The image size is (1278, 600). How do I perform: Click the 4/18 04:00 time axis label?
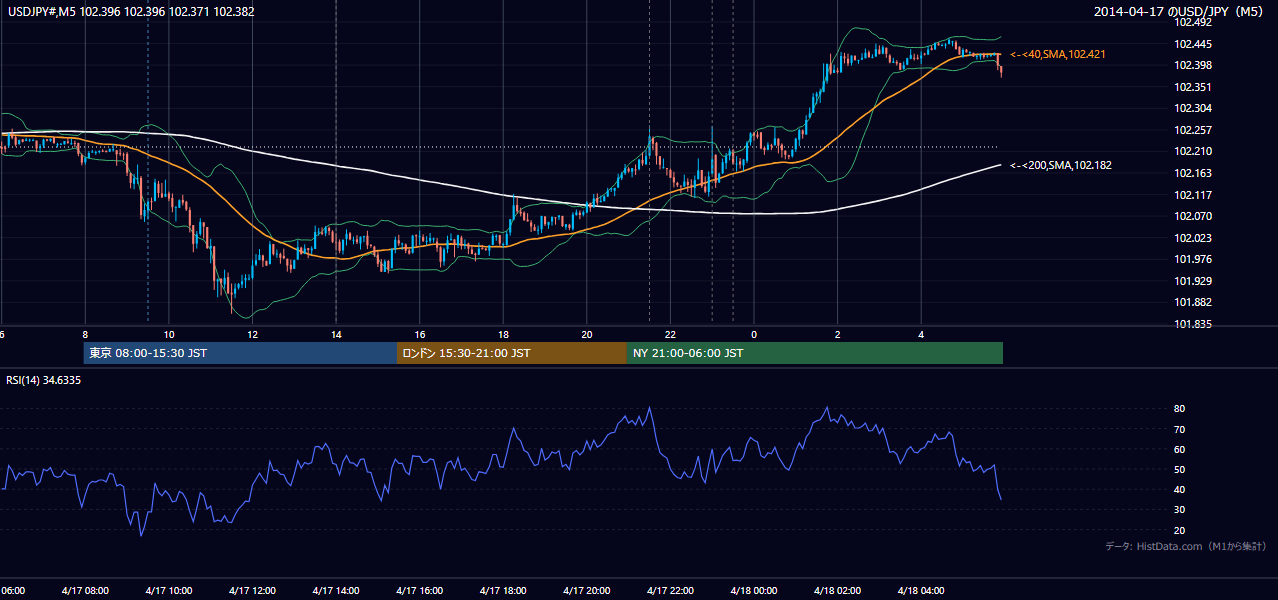(921, 590)
